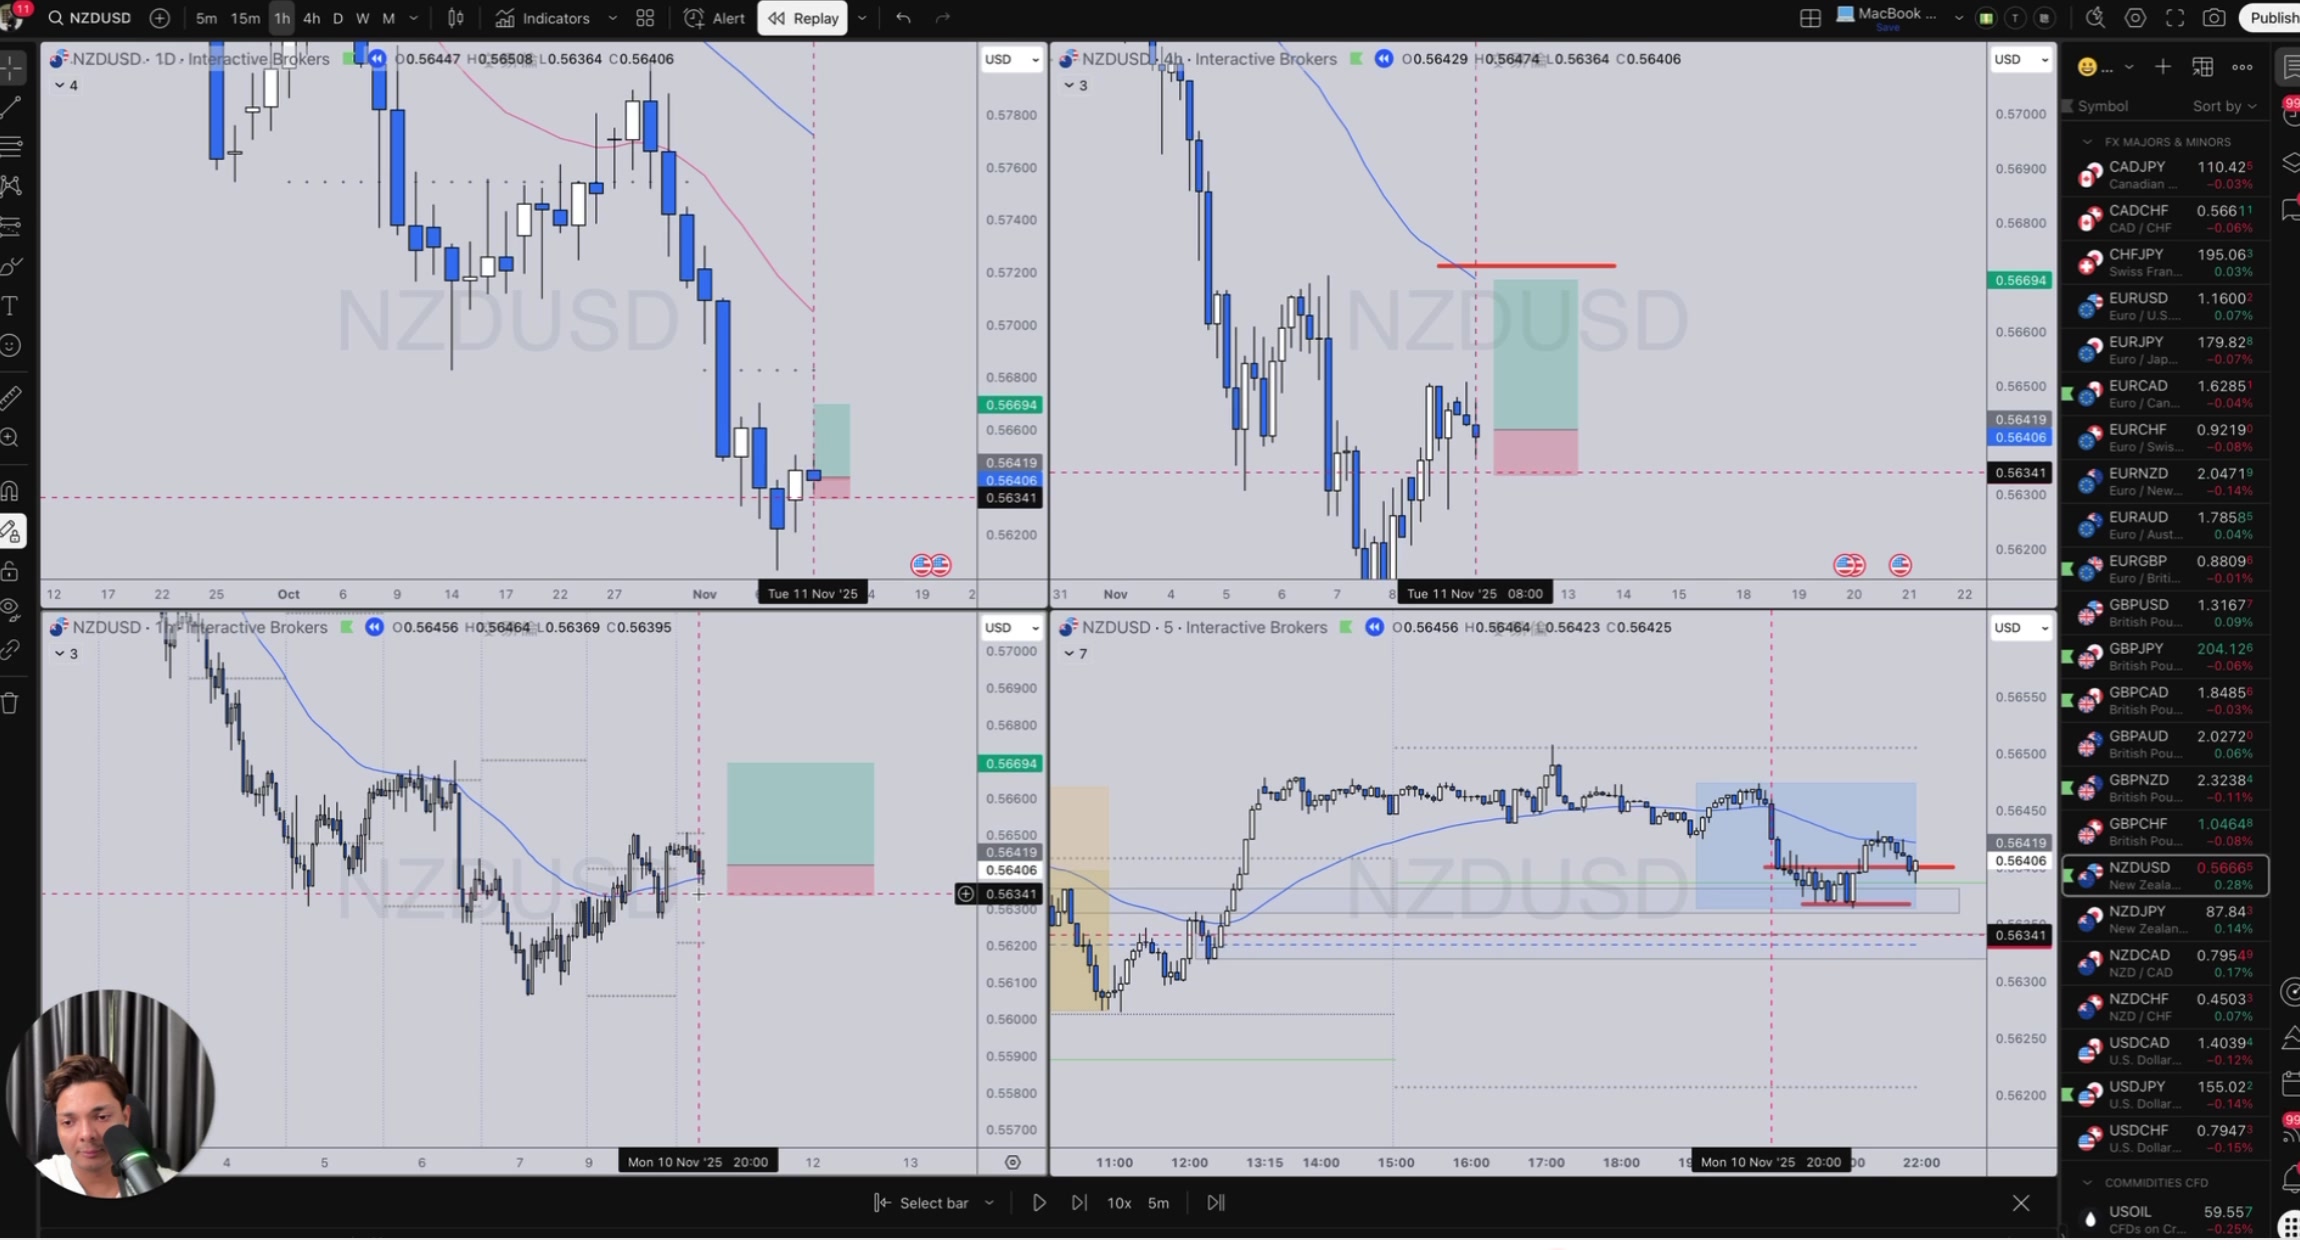Click the undo arrow

coord(903,18)
